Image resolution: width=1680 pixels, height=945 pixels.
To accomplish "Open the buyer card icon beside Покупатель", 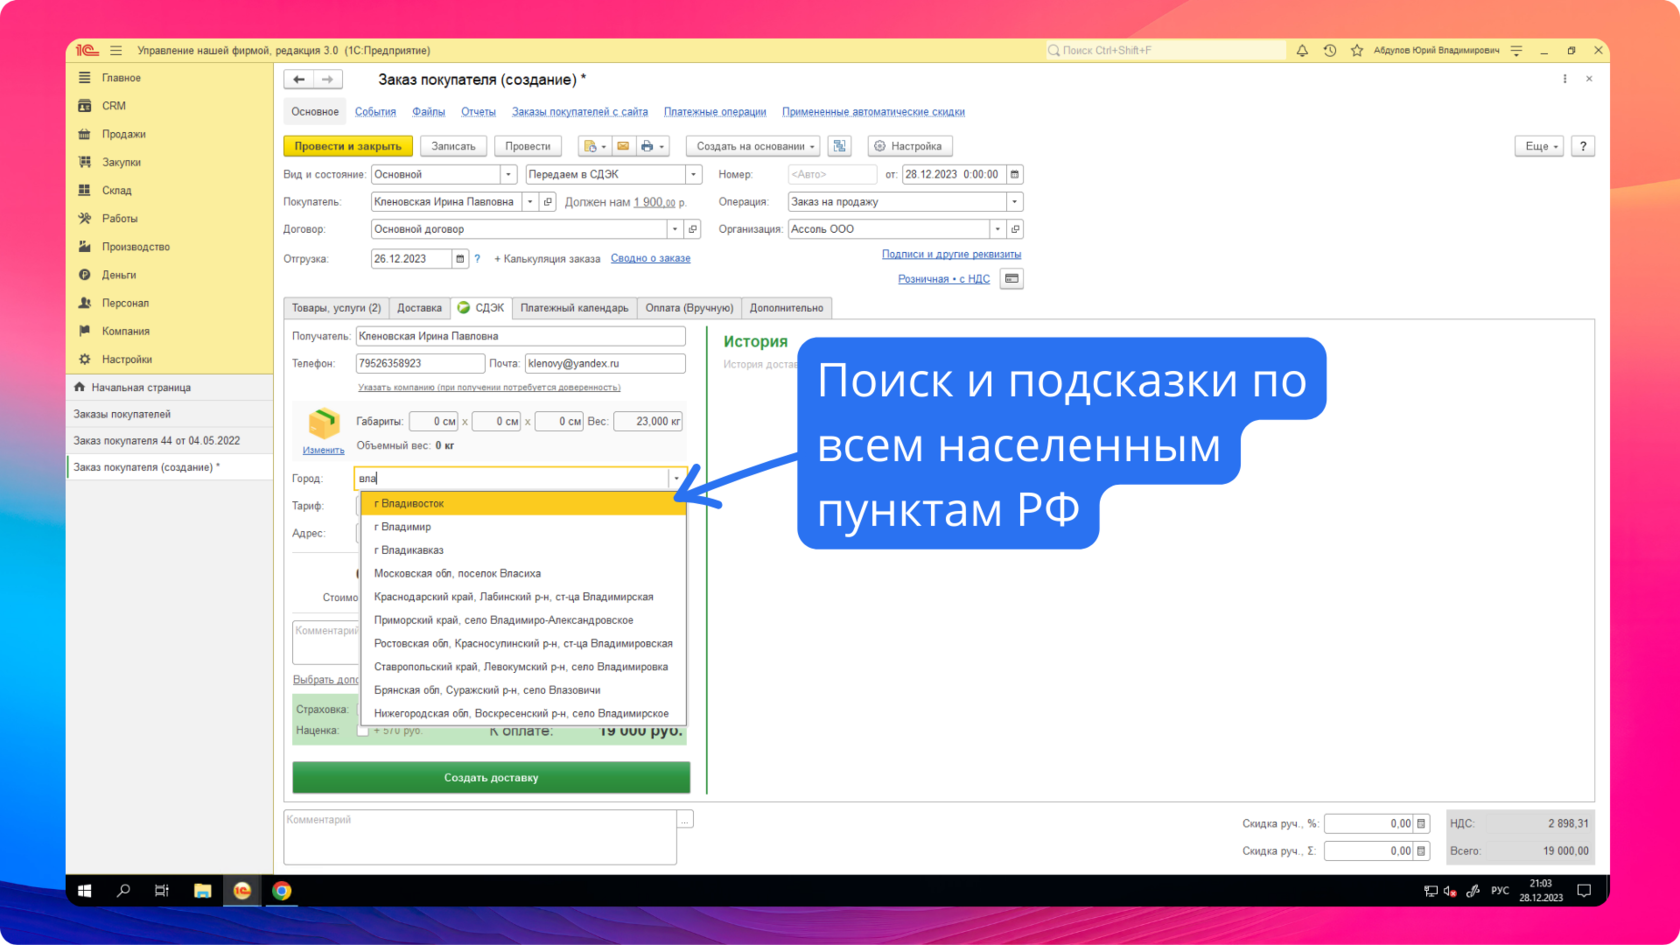I will [548, 202].
